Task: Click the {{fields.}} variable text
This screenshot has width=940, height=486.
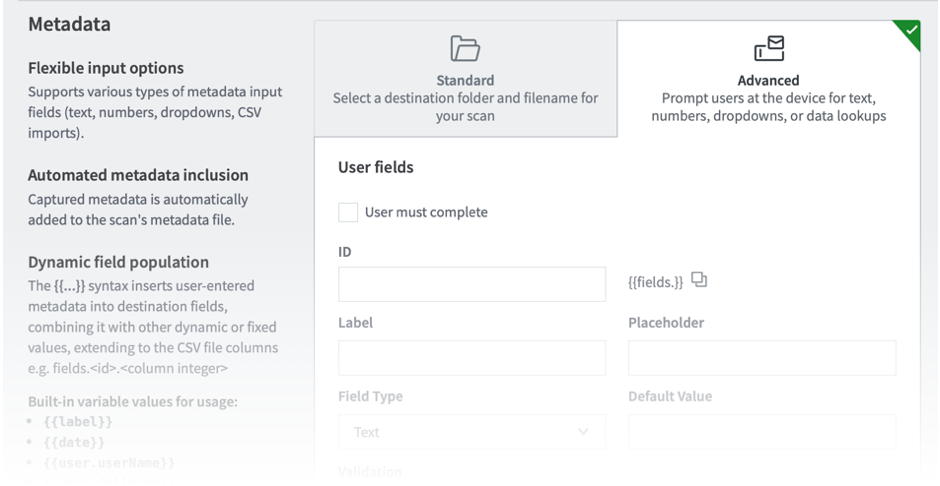Action: click(x=655, y=283)
